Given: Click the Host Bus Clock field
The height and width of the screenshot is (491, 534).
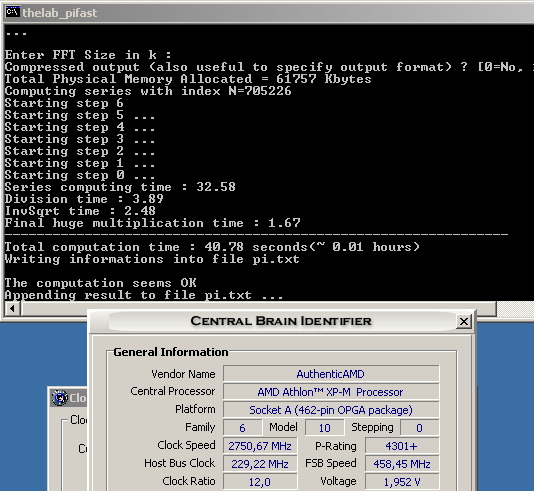Looking at the screenshot, I should [260, 464].
